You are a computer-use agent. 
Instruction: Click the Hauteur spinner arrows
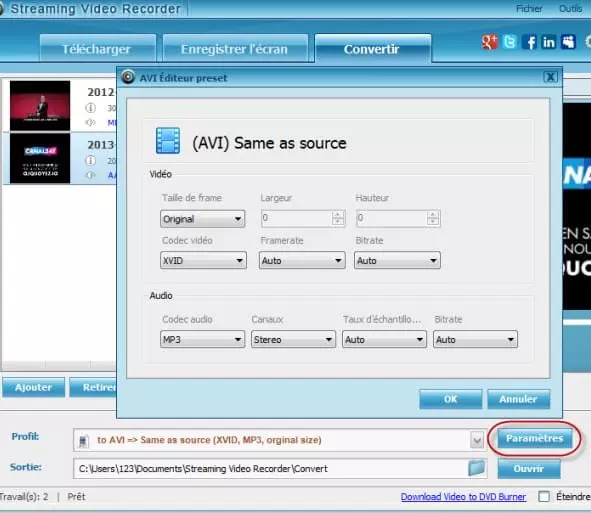point(433,218)
